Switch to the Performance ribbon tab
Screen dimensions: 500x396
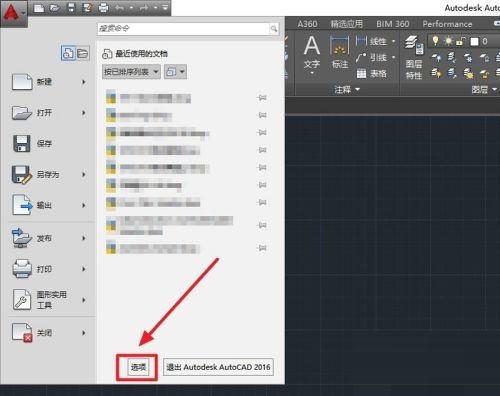click(x=447, y=24)
